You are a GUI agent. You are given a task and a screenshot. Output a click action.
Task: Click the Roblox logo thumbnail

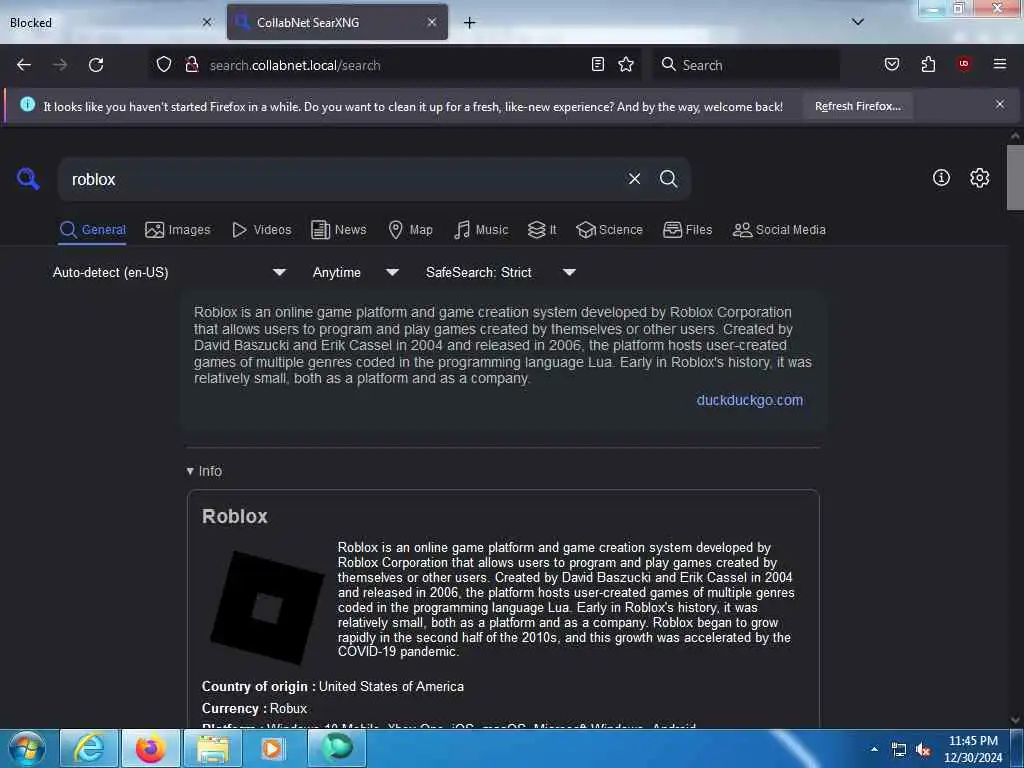pyautogui.click(x=266, y=608)
